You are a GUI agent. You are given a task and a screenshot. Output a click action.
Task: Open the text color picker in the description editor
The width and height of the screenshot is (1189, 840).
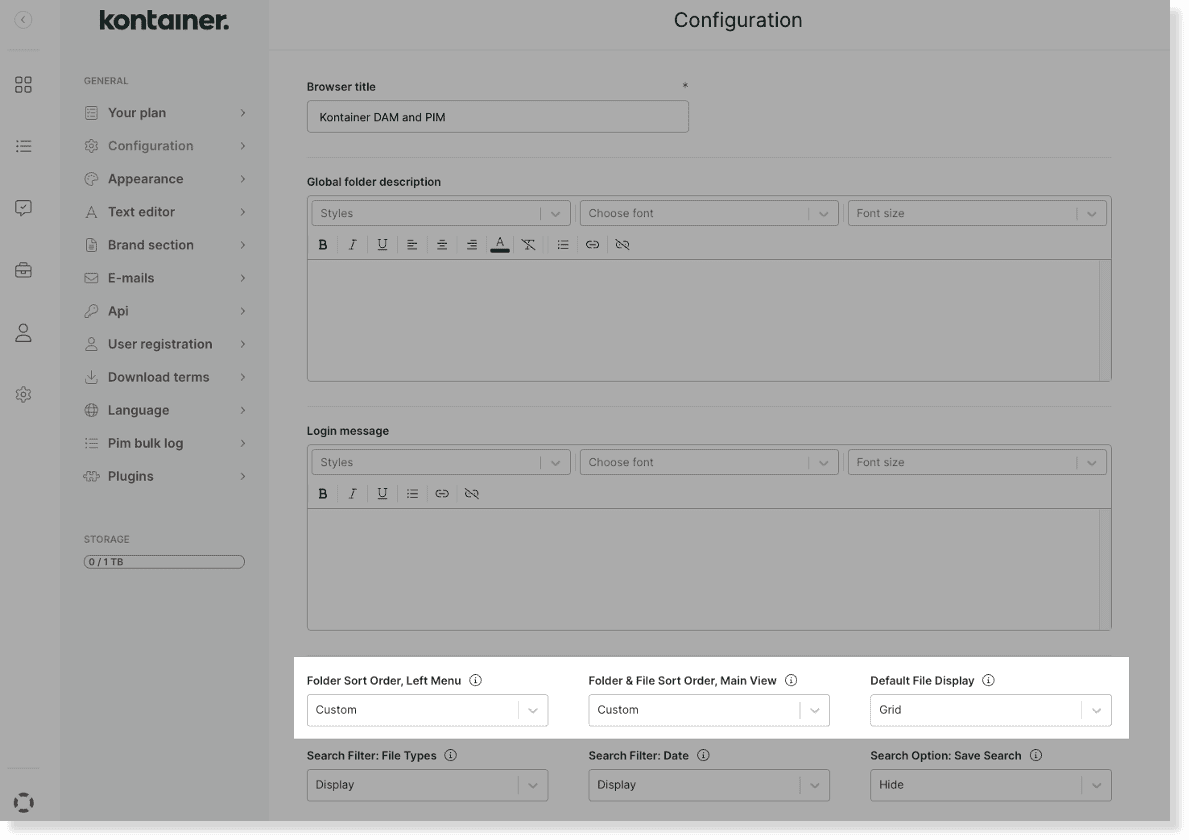pyautogui.click(x=500, y=244)
